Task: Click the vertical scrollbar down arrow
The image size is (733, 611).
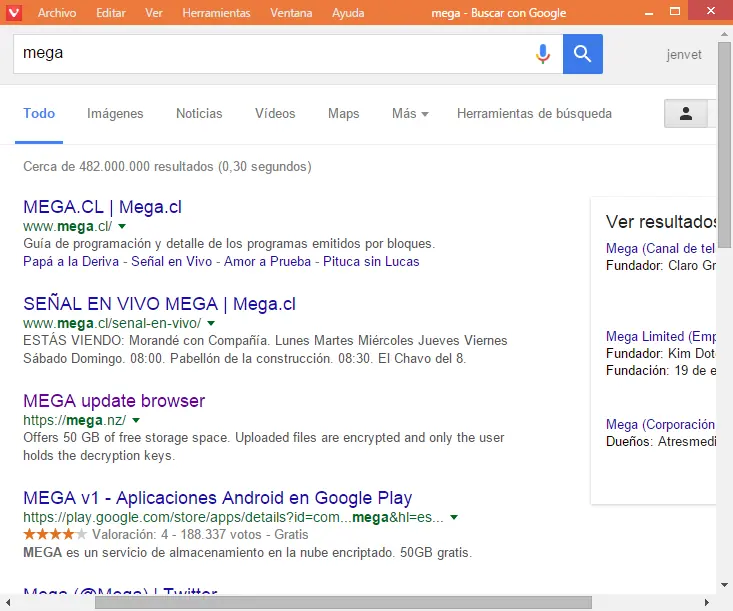Action: (724, 584)
